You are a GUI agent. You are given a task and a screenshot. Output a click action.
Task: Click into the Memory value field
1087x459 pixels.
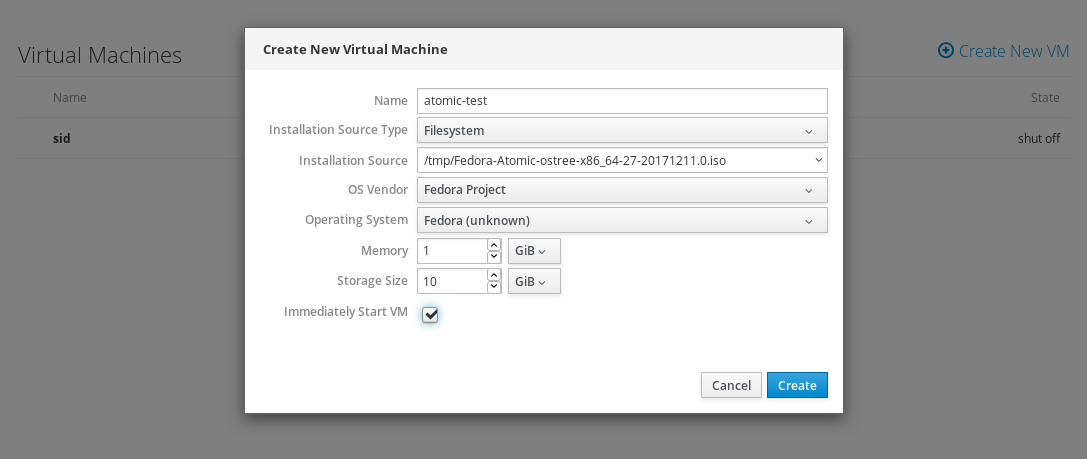pos(452,251)
